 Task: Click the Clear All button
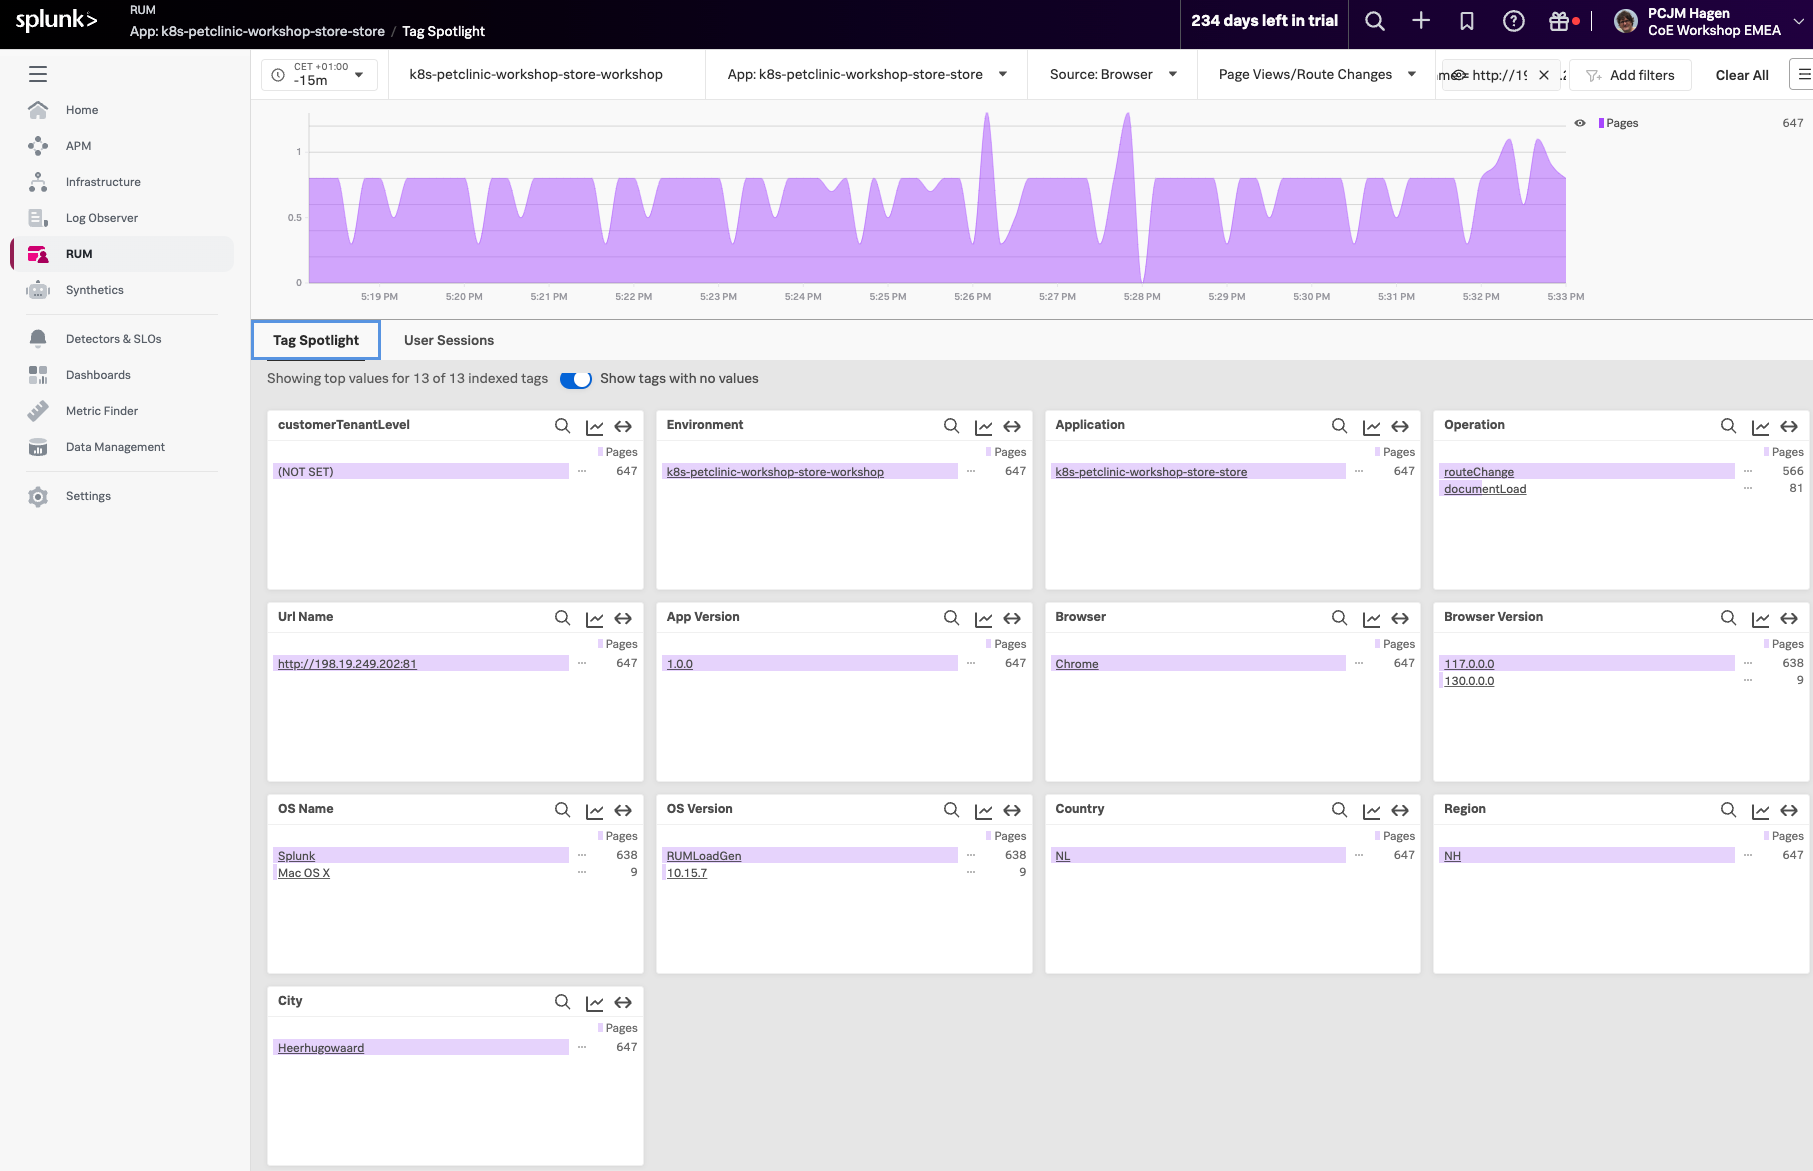coord(1741,75)
